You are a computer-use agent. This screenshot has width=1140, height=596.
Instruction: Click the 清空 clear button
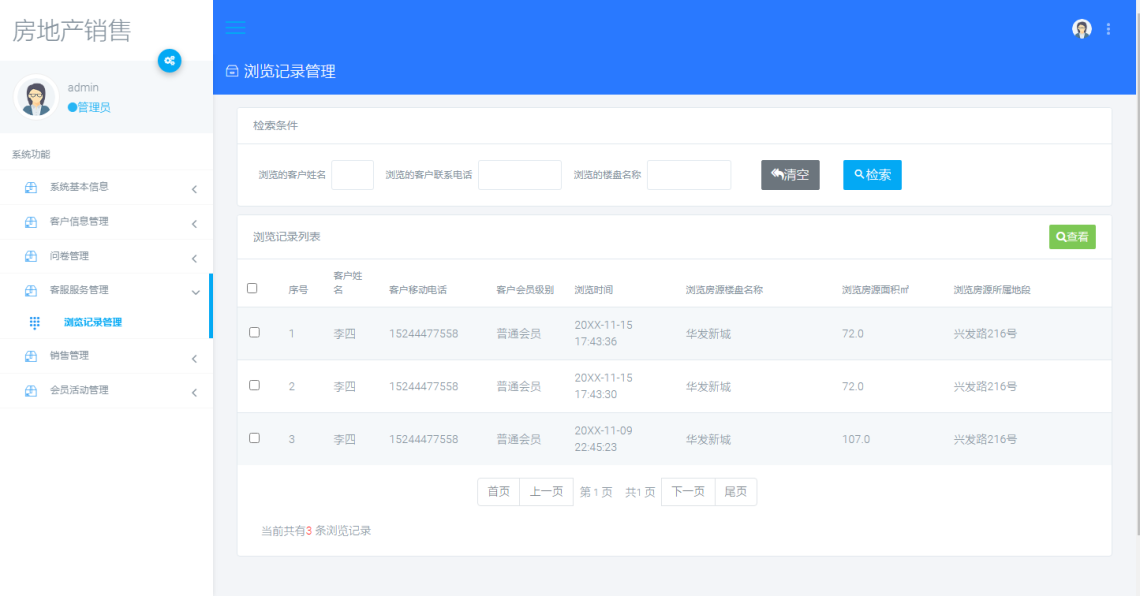pyautogui.click(x=789, y=174)
